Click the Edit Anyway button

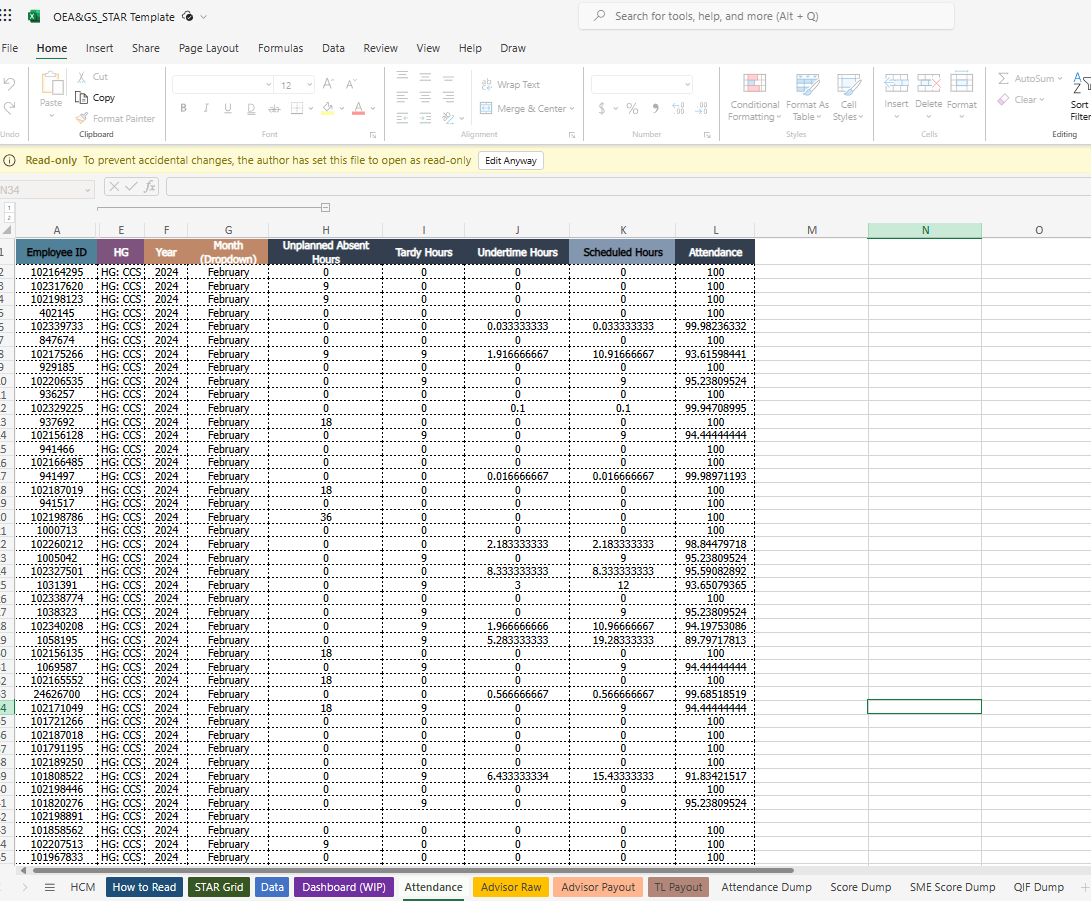511,161
